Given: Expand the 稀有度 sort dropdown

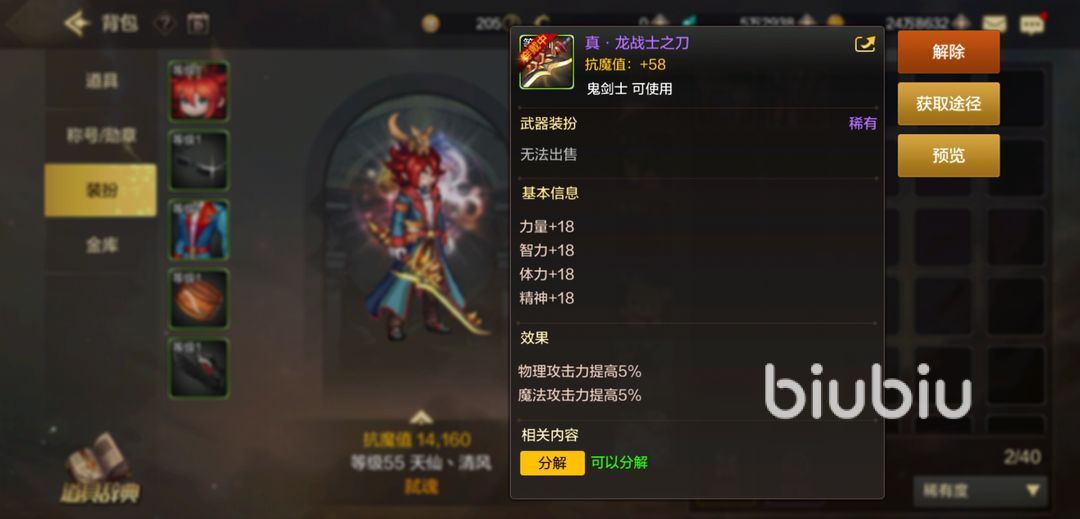Looking at the screenshot, I should (980, 491).
